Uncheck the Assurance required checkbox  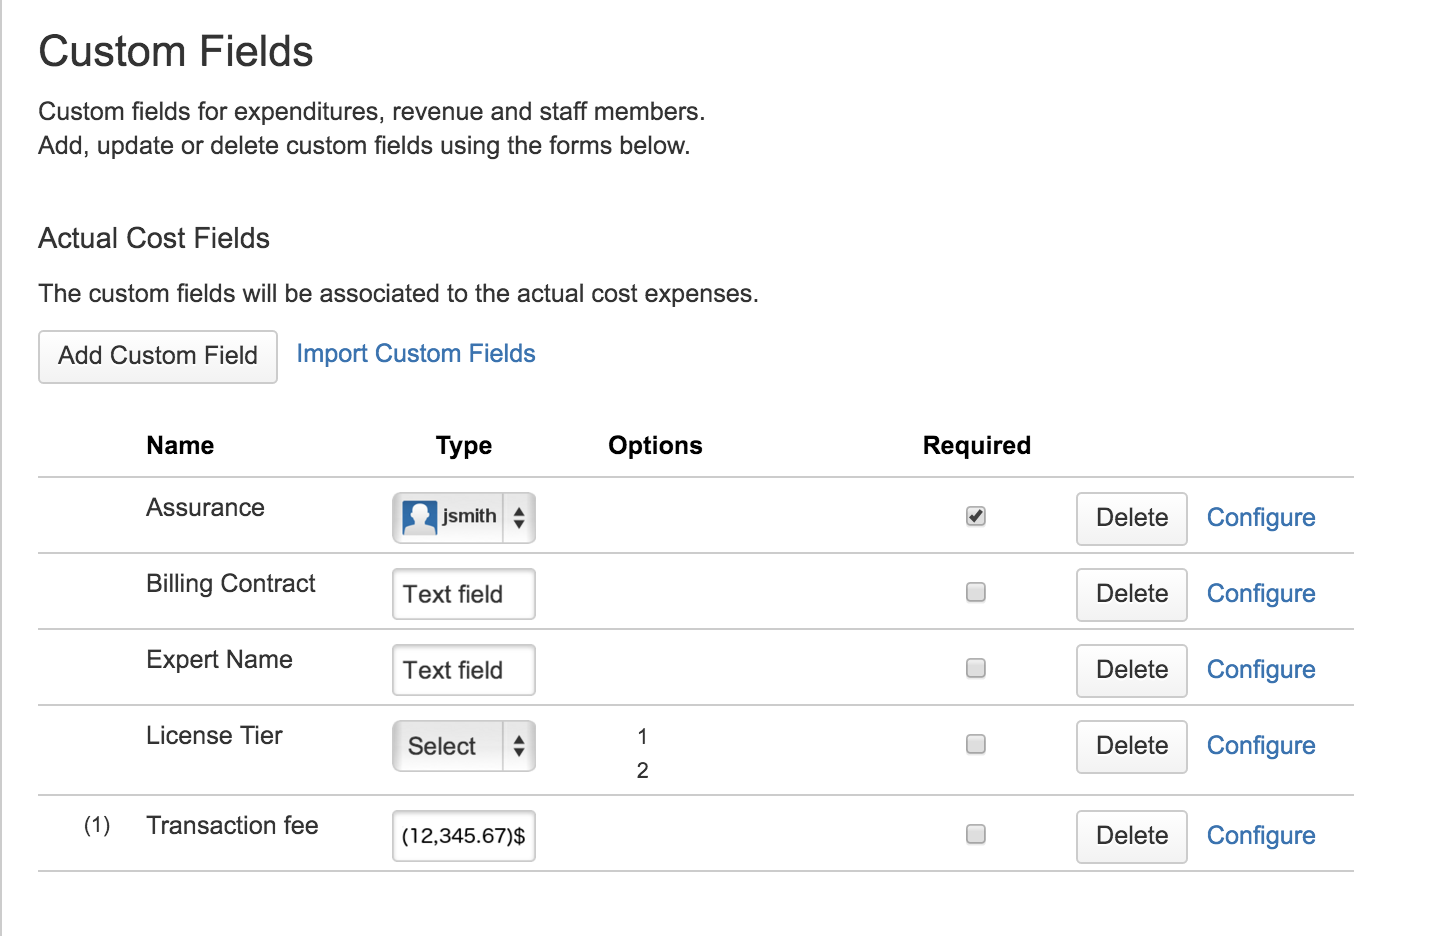[x=976, y=516]
